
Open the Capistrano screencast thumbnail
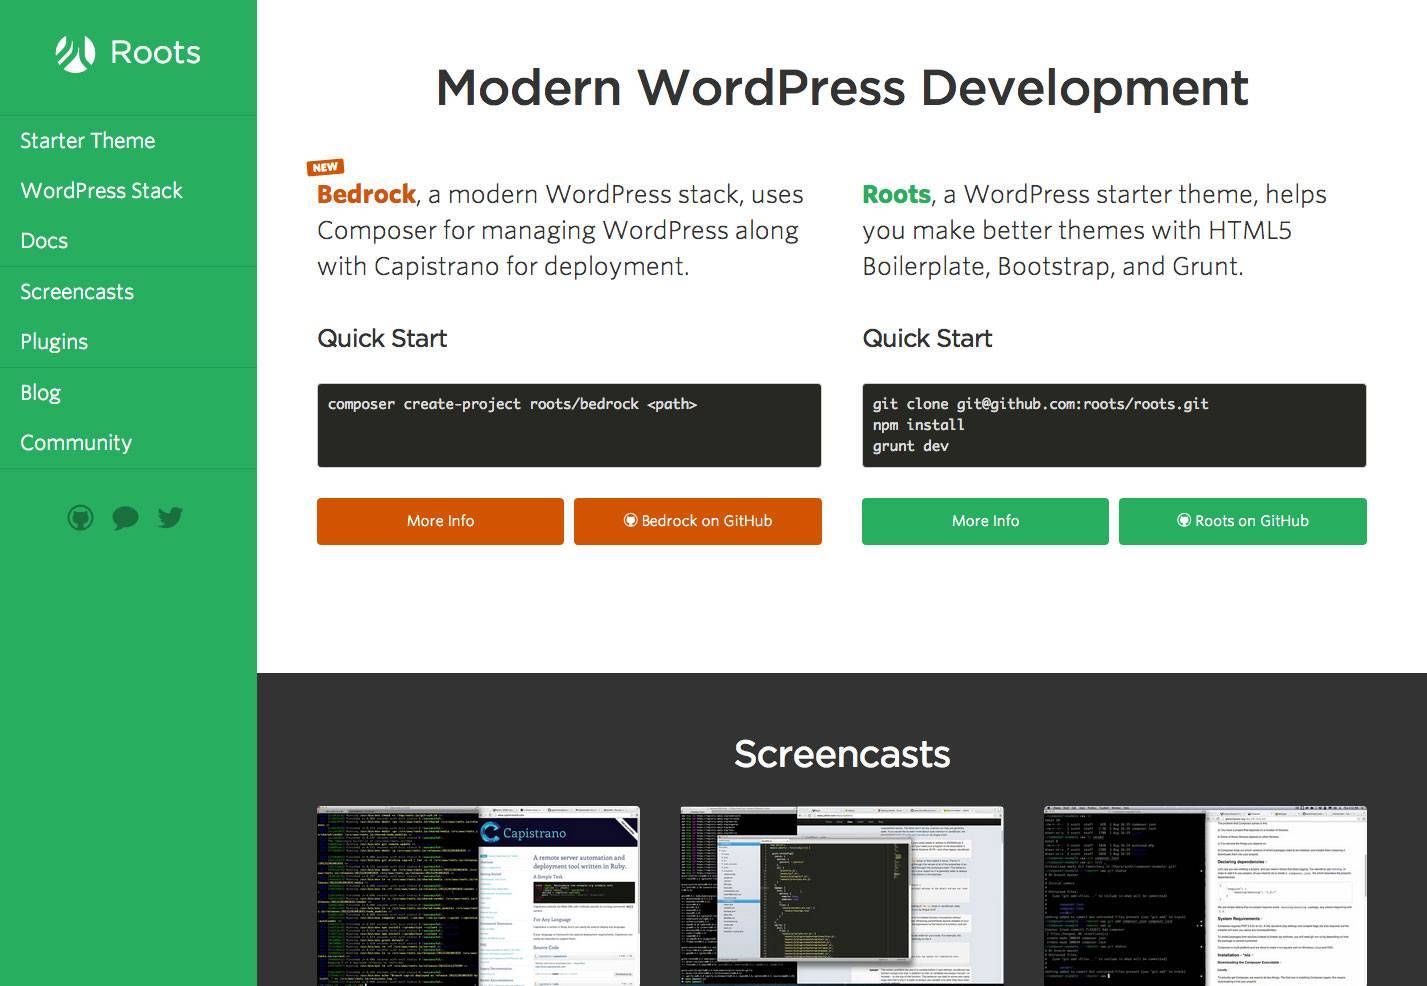coord(478,896)
